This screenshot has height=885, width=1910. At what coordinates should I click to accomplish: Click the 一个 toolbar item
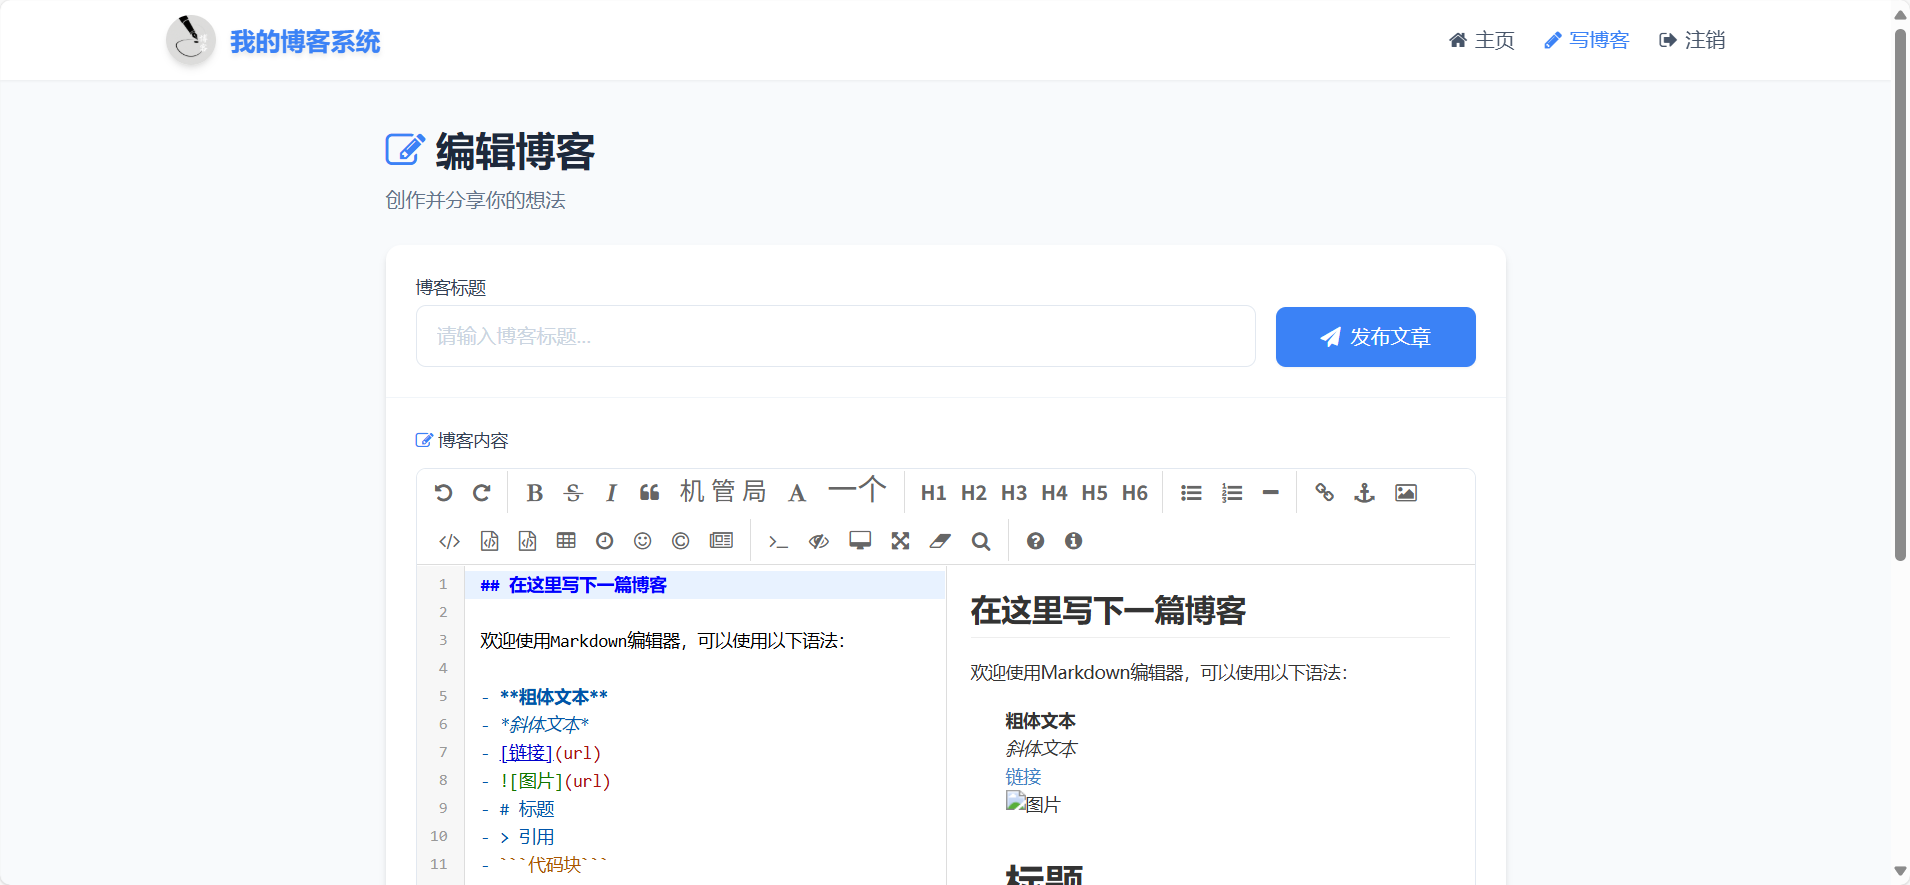(857, 489)
